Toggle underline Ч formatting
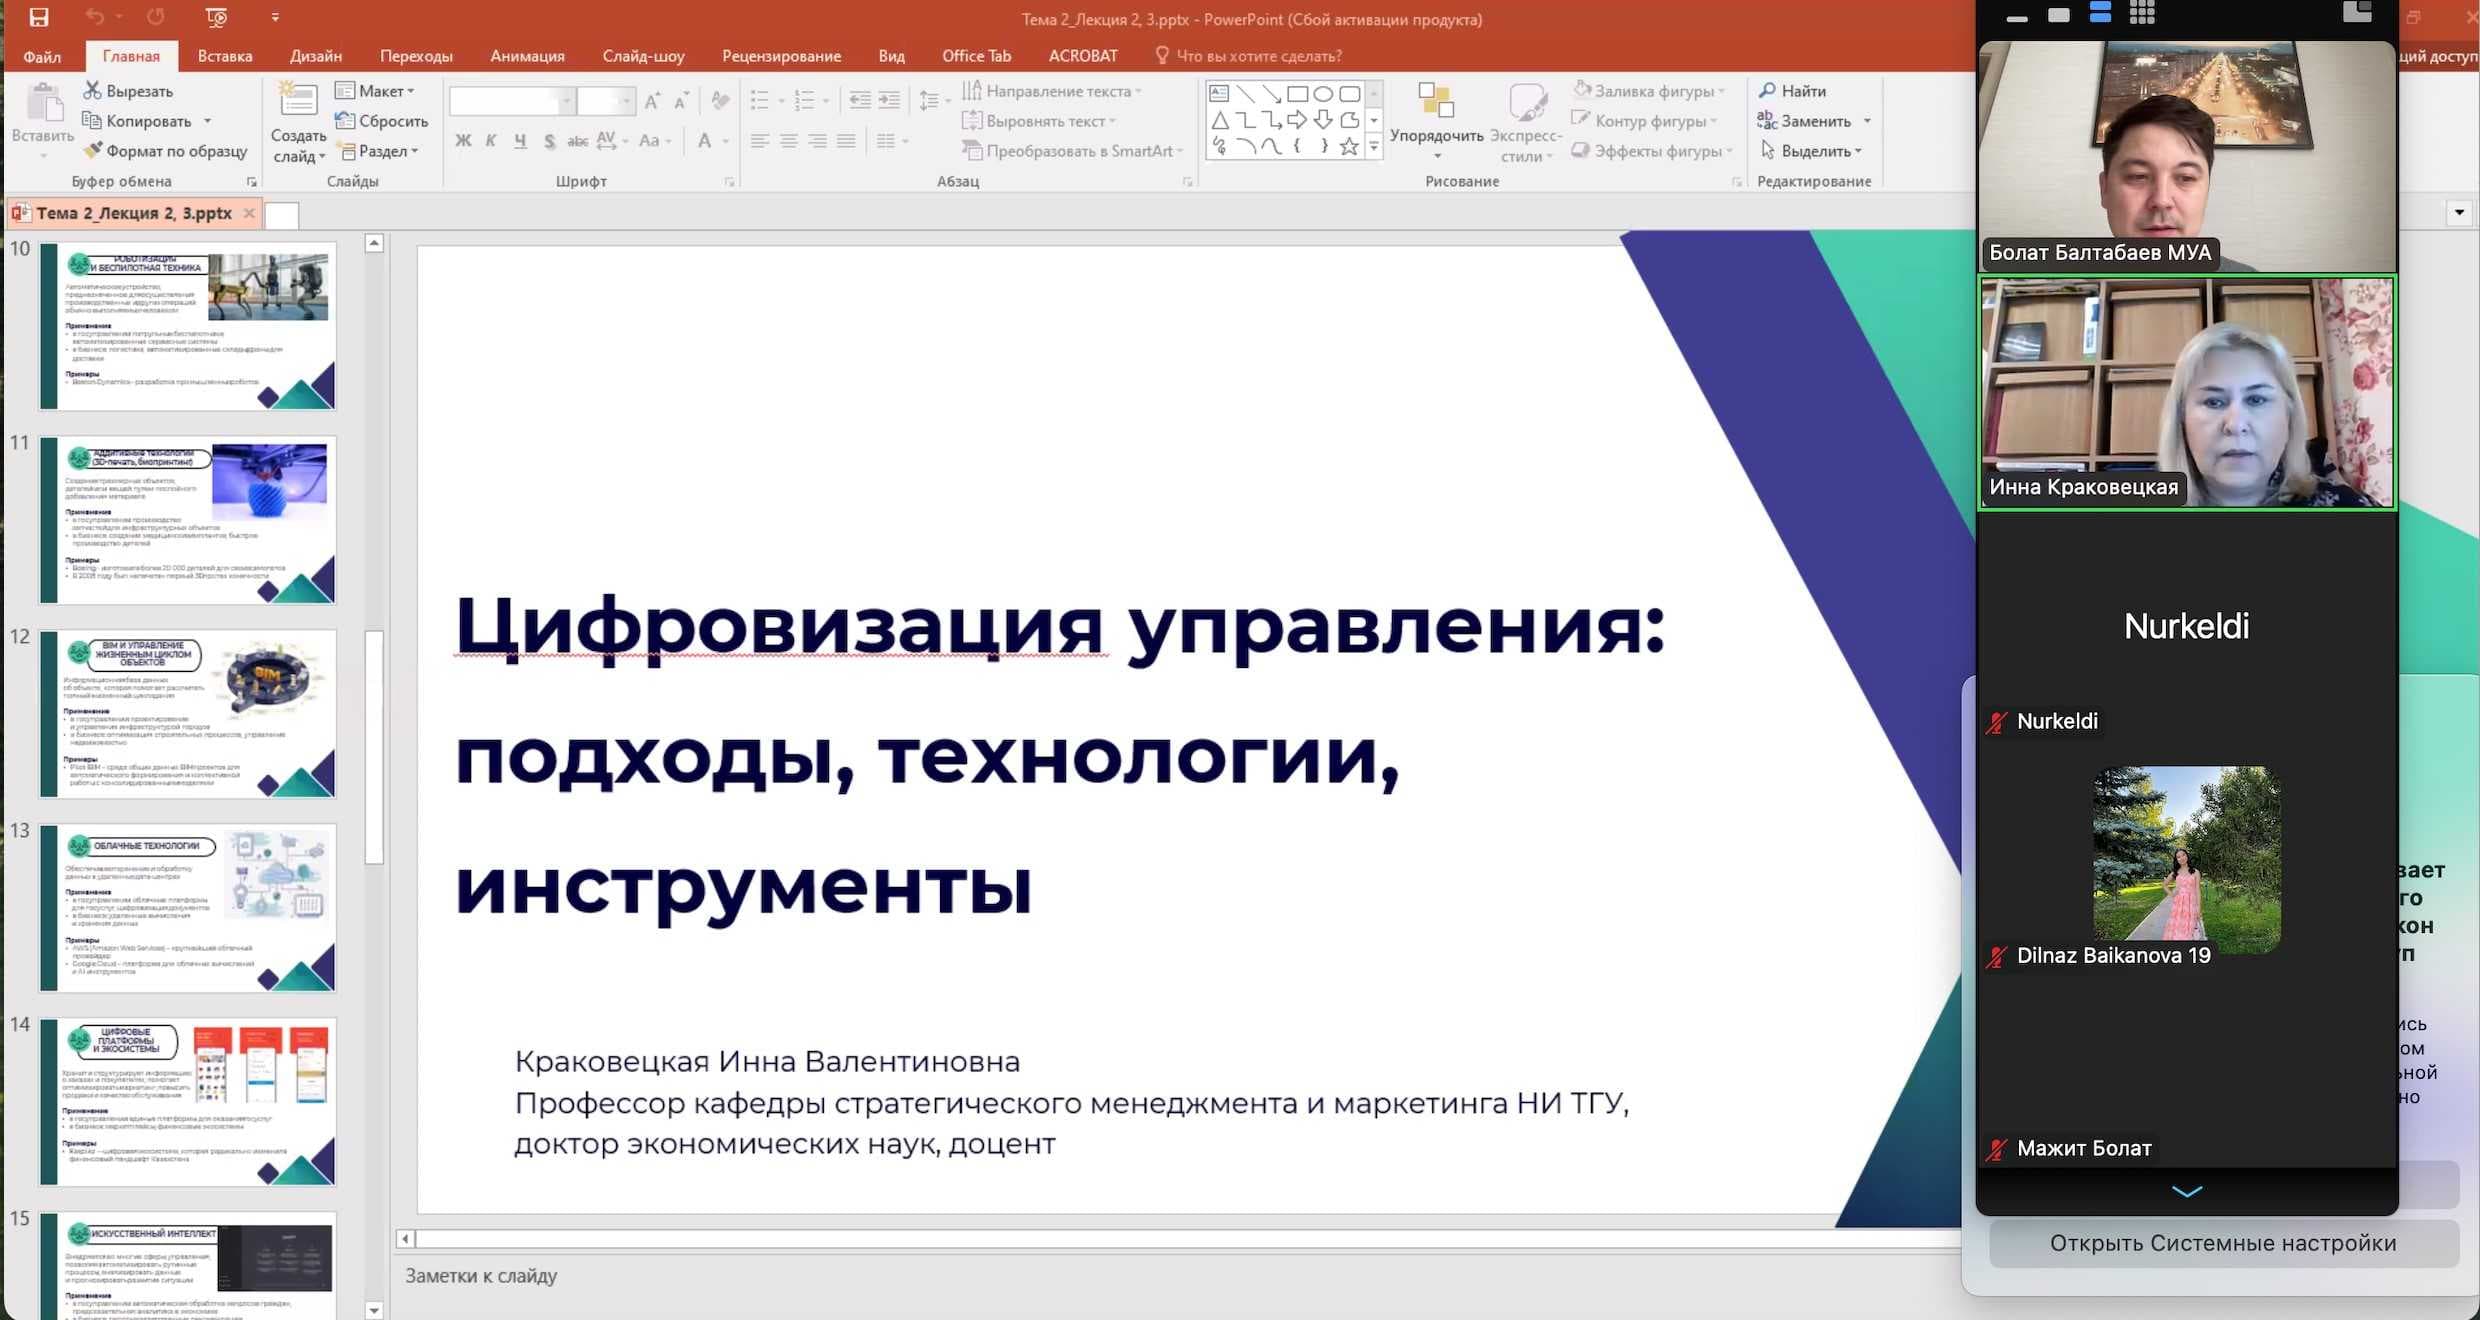Screen dimensions: 2480x1320 click(520, 141)
